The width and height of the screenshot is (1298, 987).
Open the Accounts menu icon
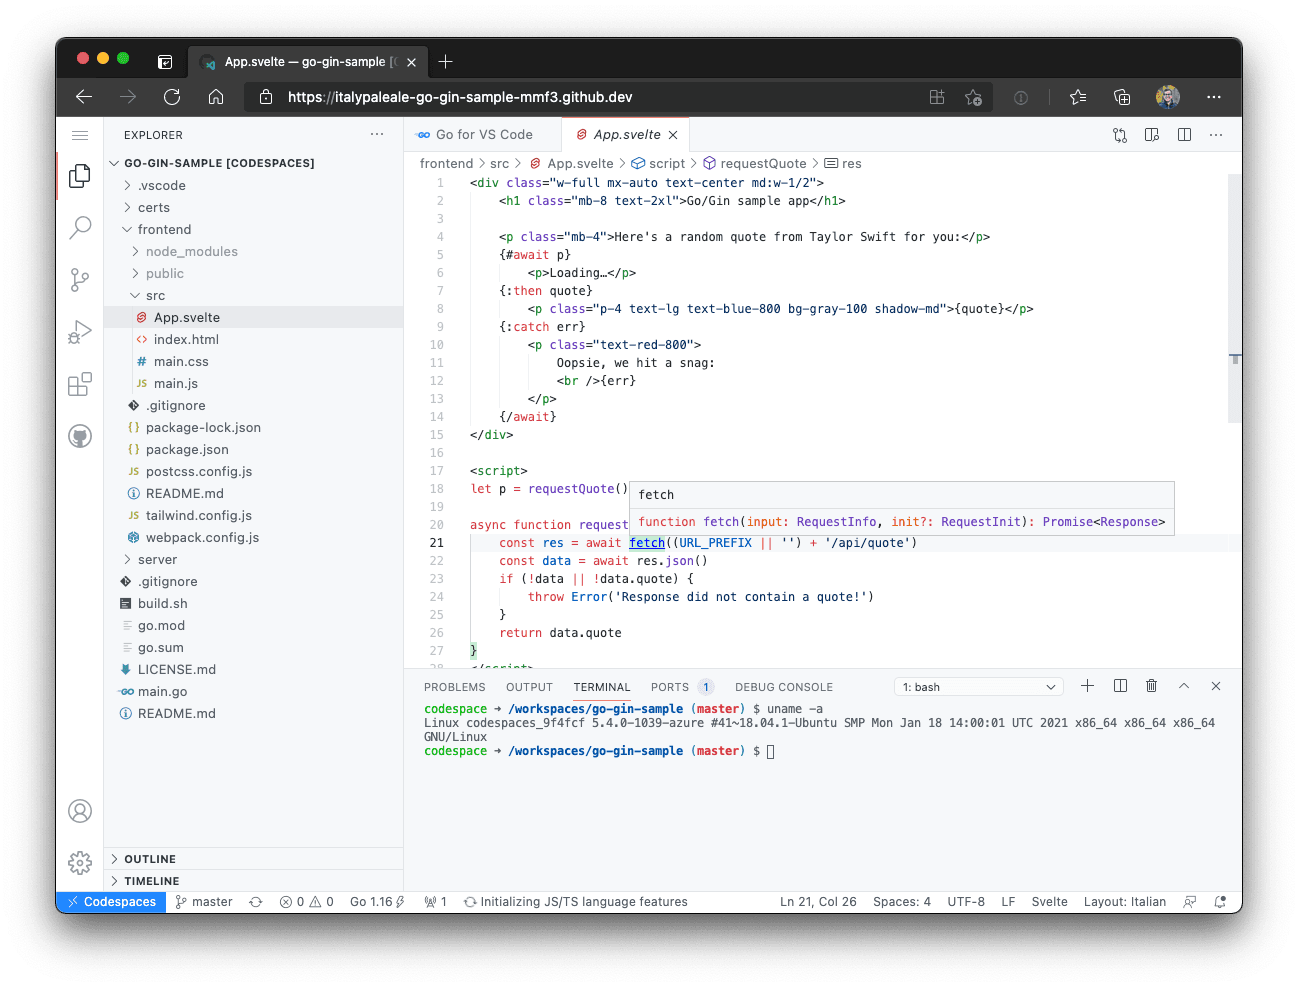pos(80,811)
